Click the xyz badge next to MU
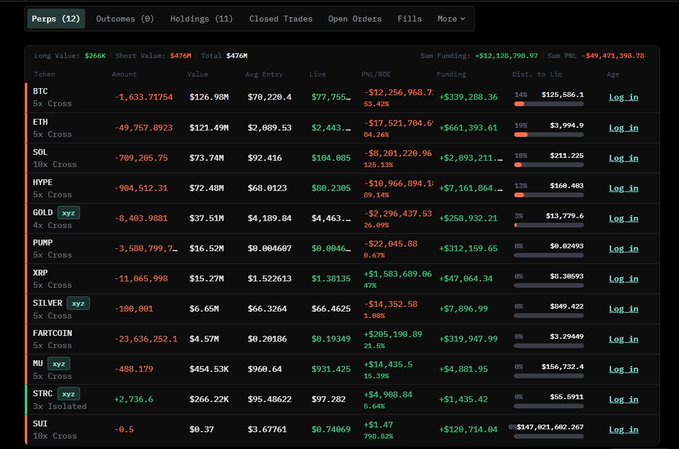Image resolution: width=679 pixels, height=449 pixels. pyautogui.click(x=58, y=363)
